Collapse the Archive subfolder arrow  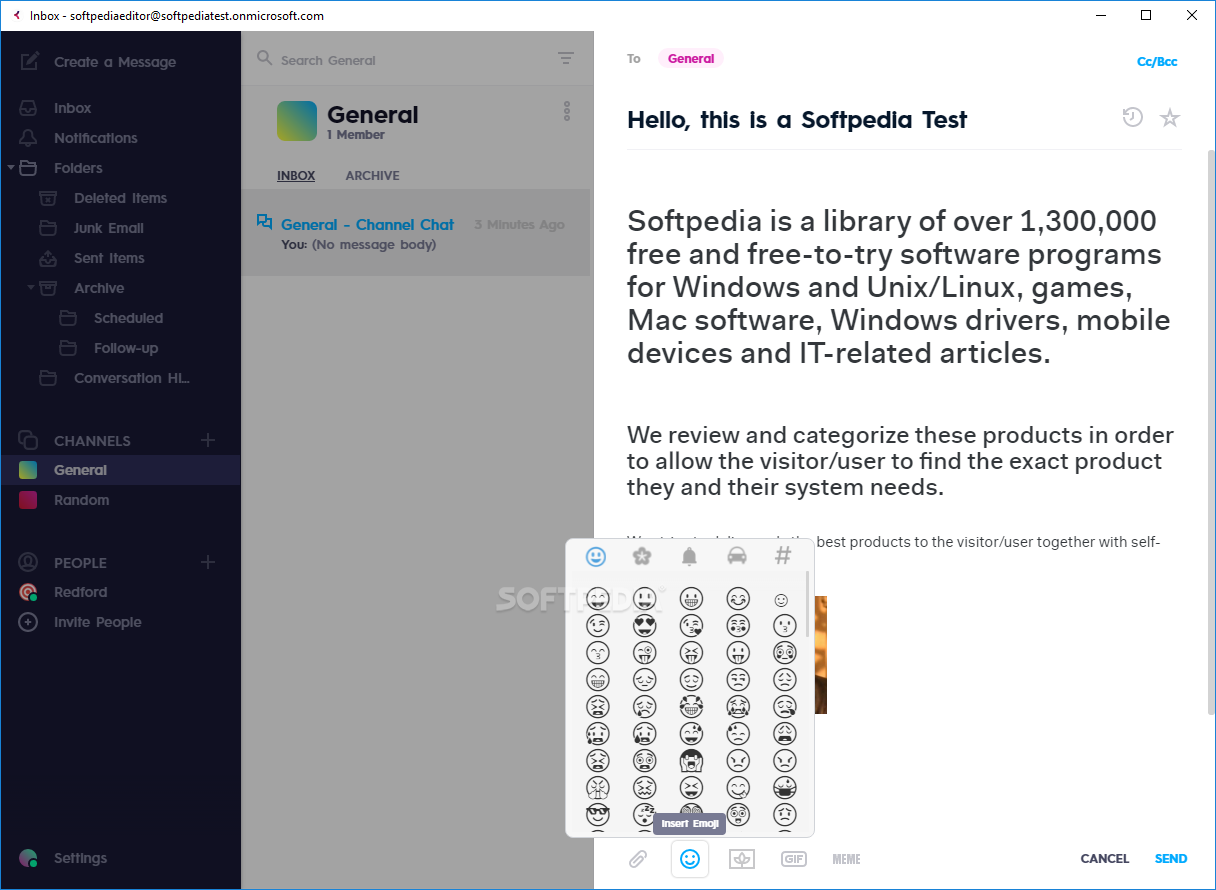coord(31,288)
